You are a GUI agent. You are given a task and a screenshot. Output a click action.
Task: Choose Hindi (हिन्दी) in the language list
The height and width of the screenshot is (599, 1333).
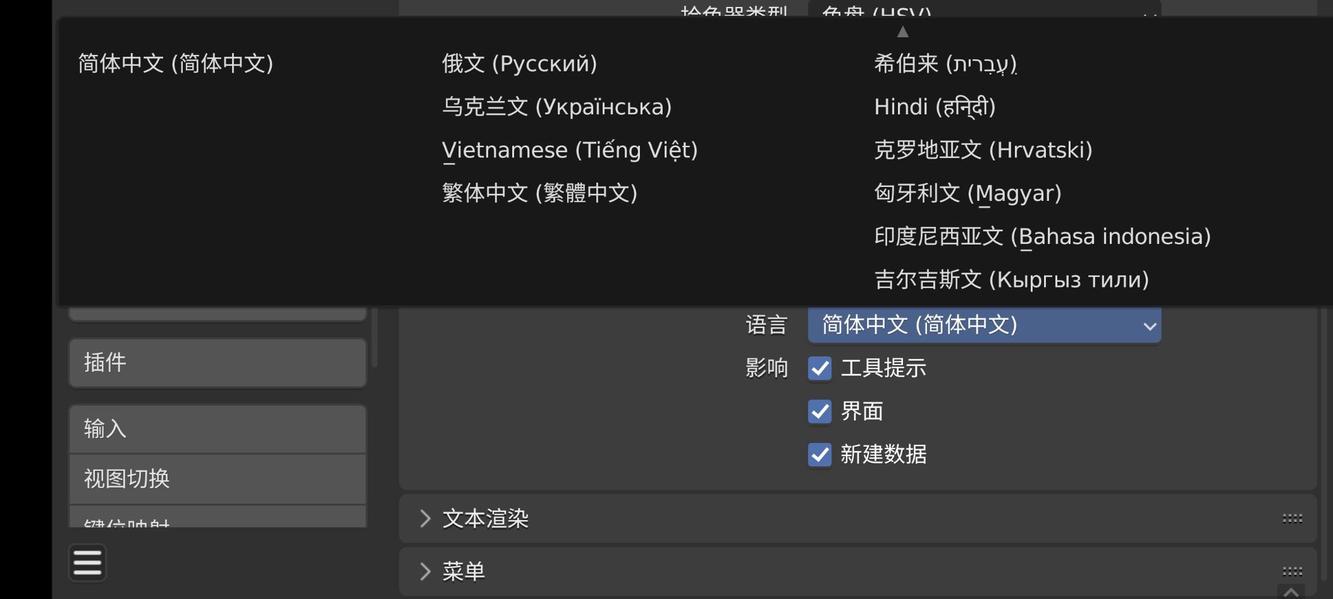(934, 104)
